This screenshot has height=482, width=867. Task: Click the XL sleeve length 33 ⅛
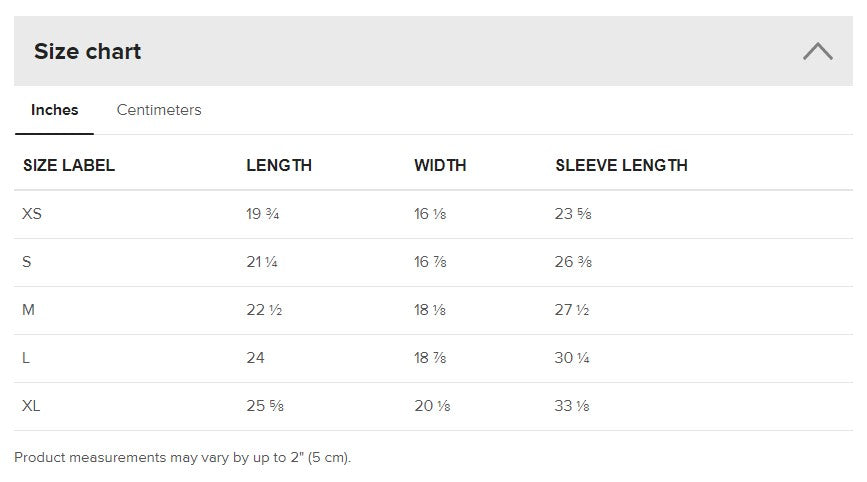click(573, 406)
